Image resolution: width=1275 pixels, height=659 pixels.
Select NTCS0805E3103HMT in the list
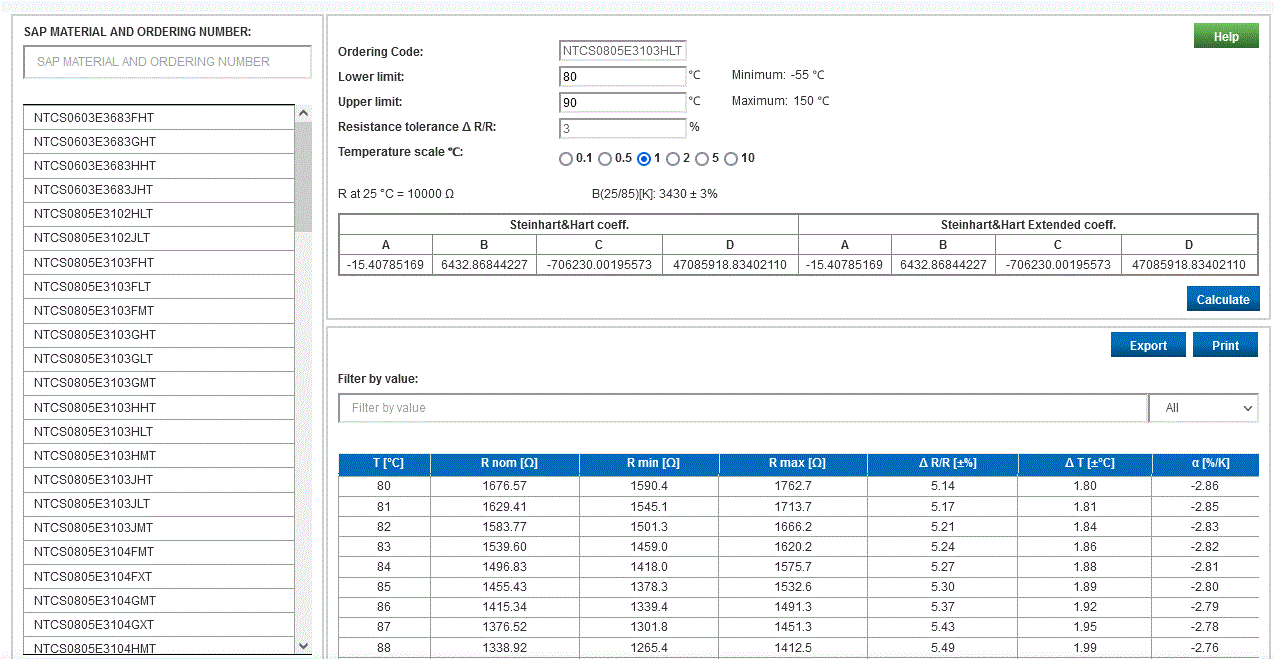[159, 455]
